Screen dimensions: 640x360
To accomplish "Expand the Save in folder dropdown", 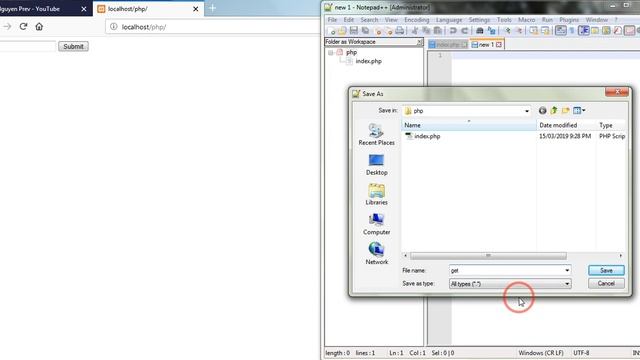I will tap(527, 111).
